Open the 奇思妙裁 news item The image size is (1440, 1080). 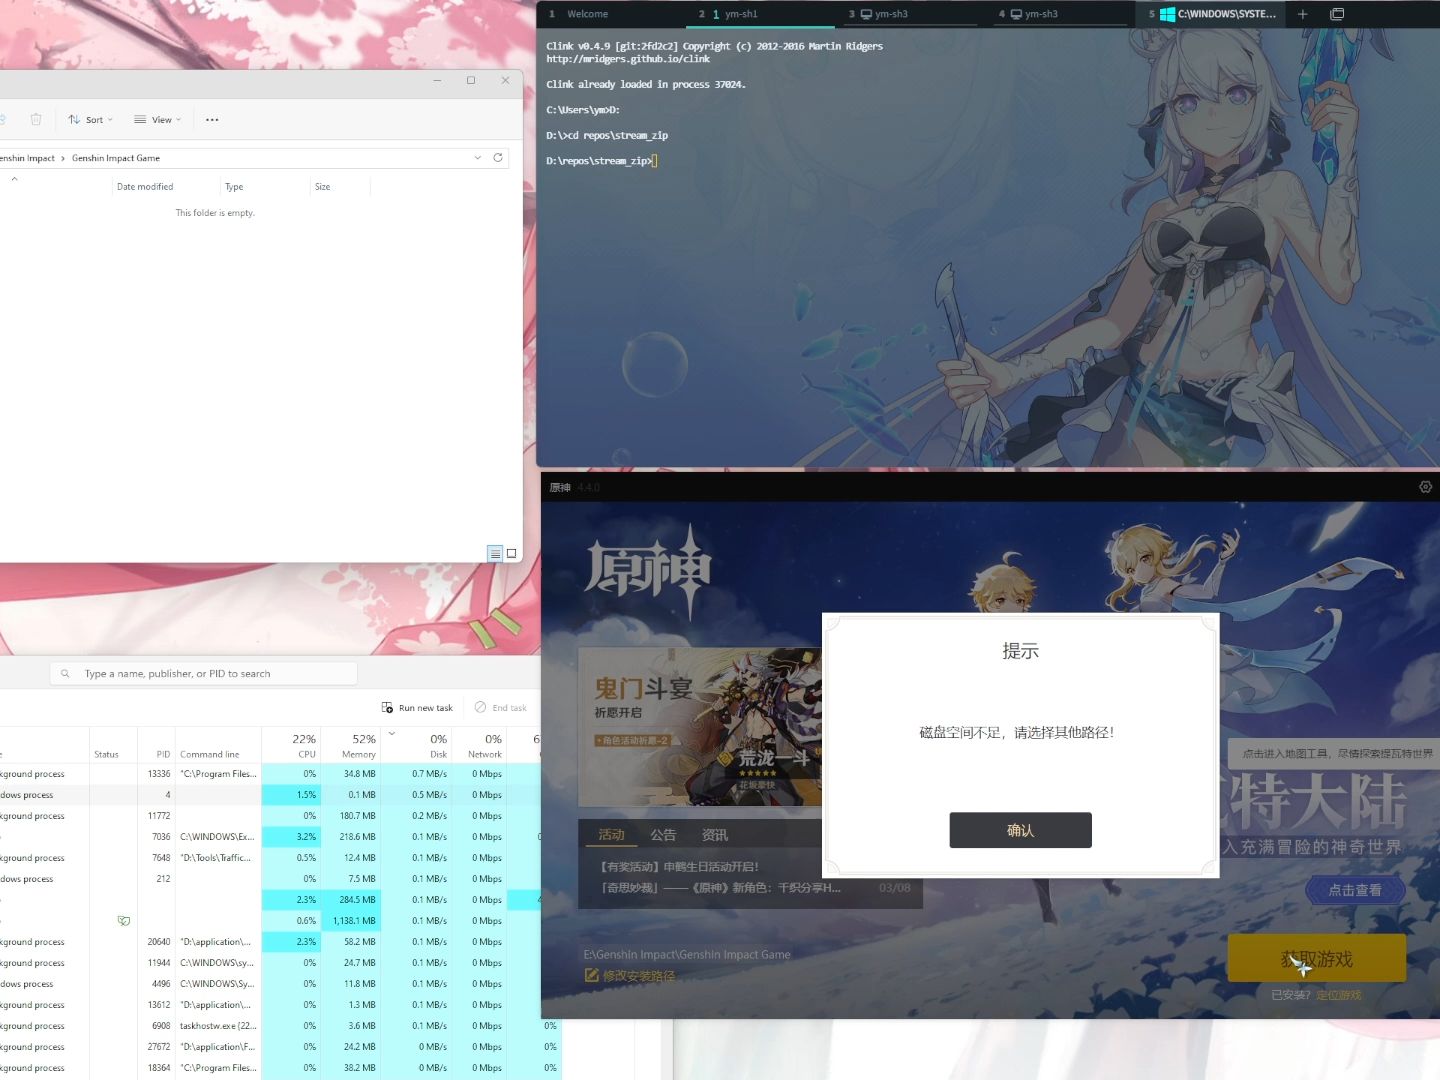coord(720,888)
